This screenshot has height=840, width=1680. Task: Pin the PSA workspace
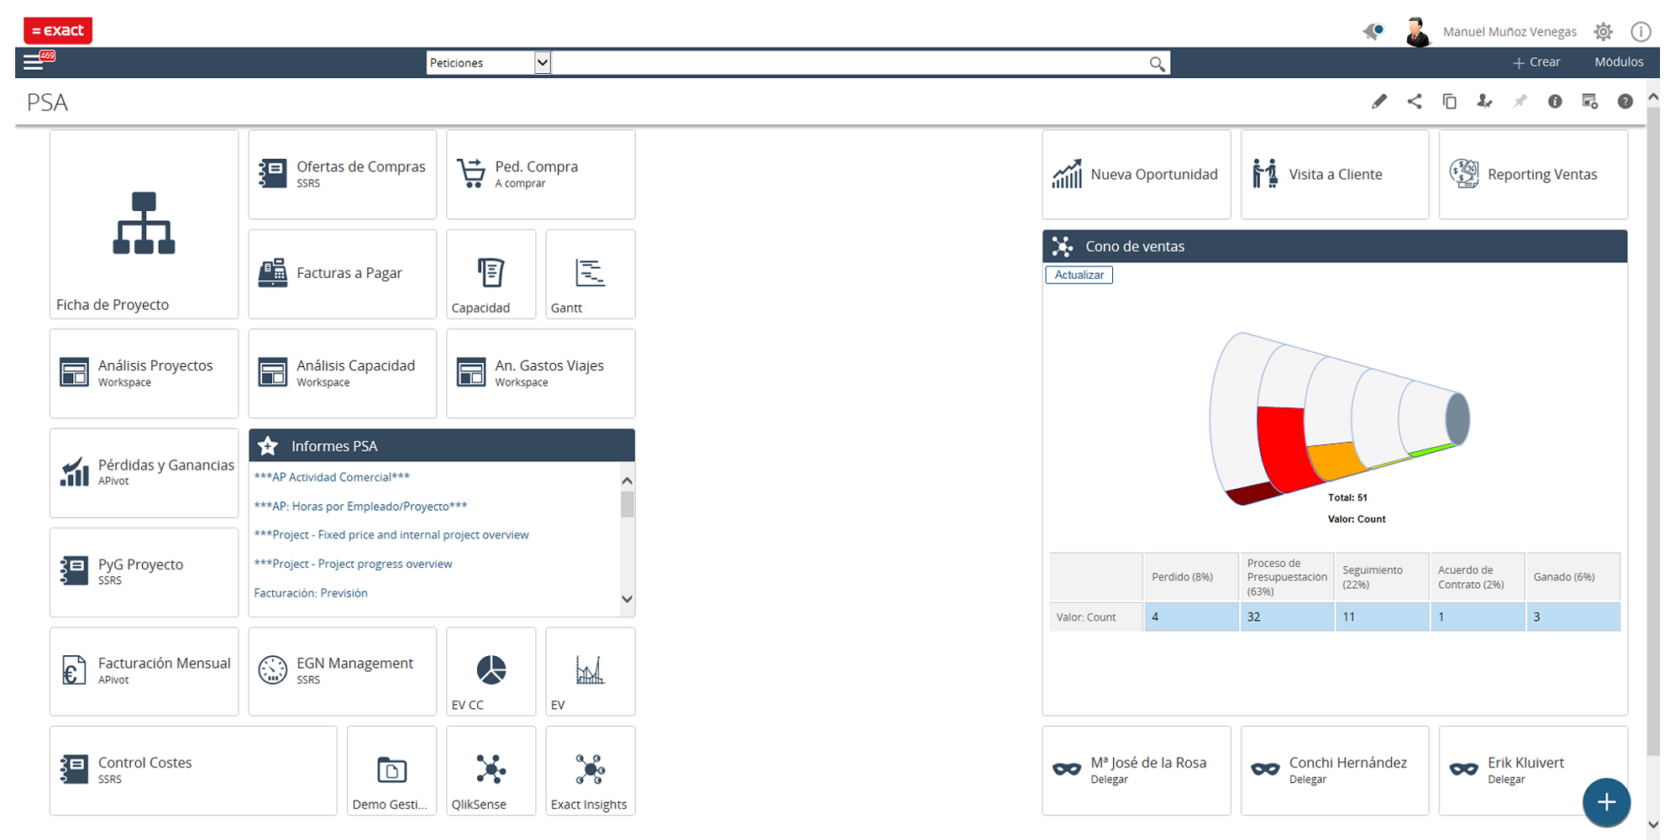1520,101
